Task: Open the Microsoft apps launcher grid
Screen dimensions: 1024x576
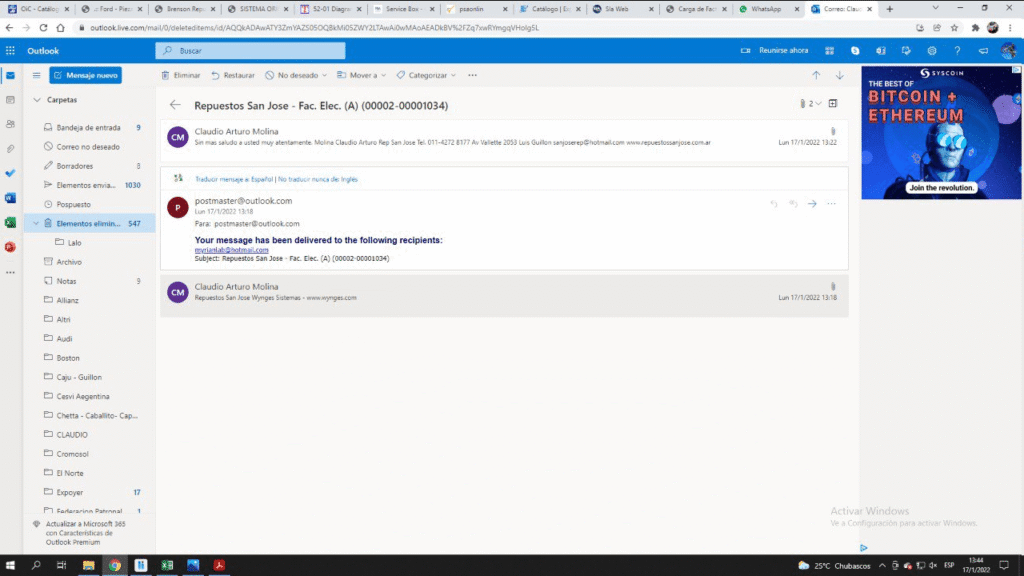Action: [x=10, y=50]
